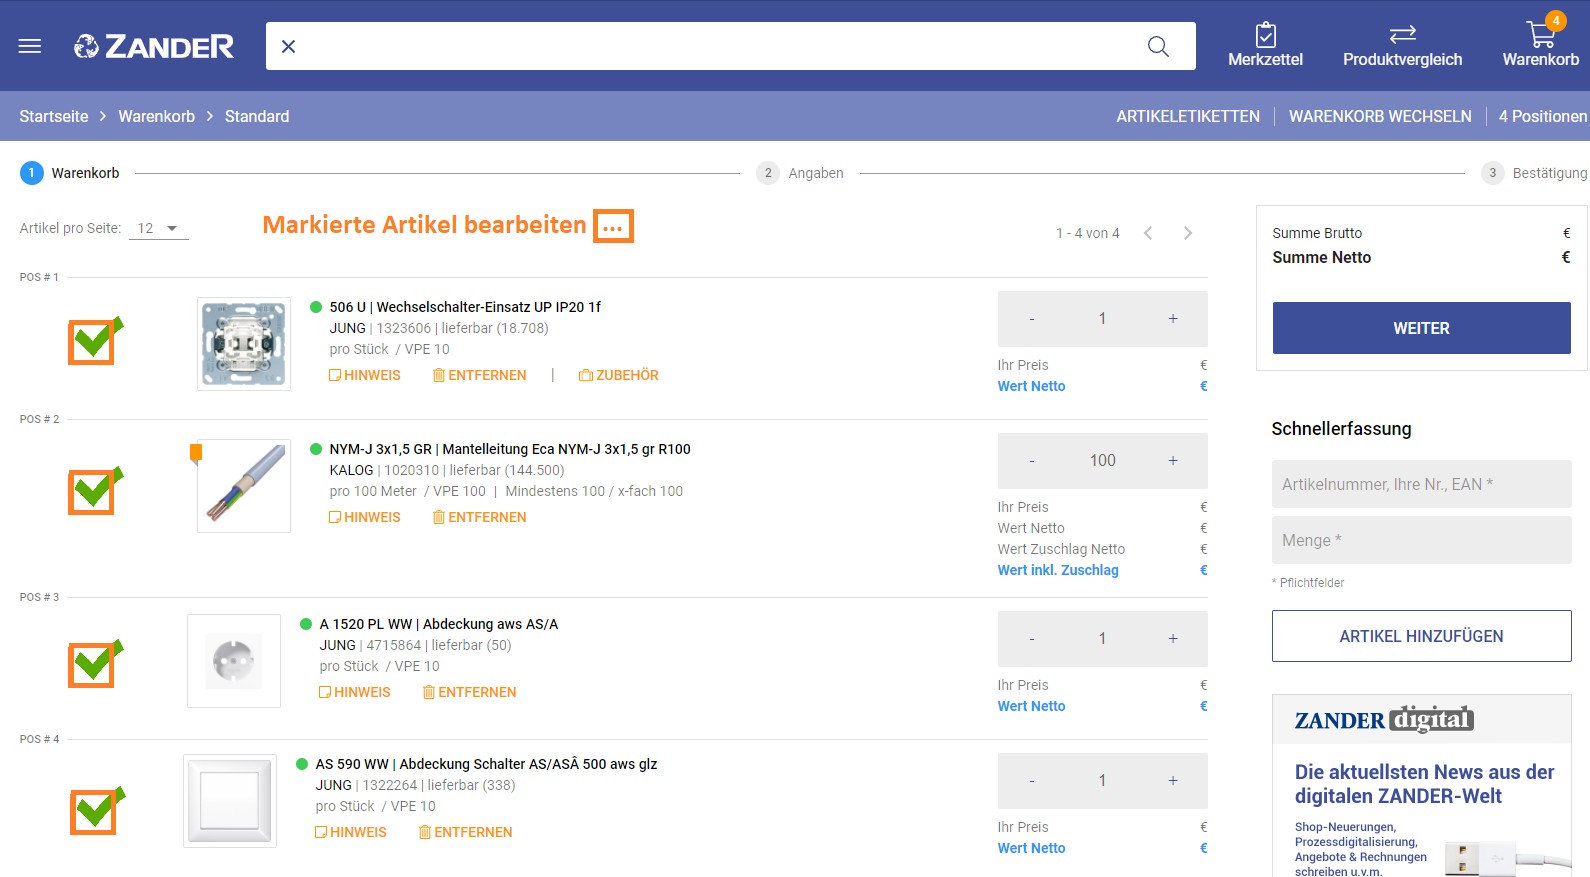Add HINWEIS to Wechselschalter-Einsatz
1590x877 pixels.
click(365, 375)
